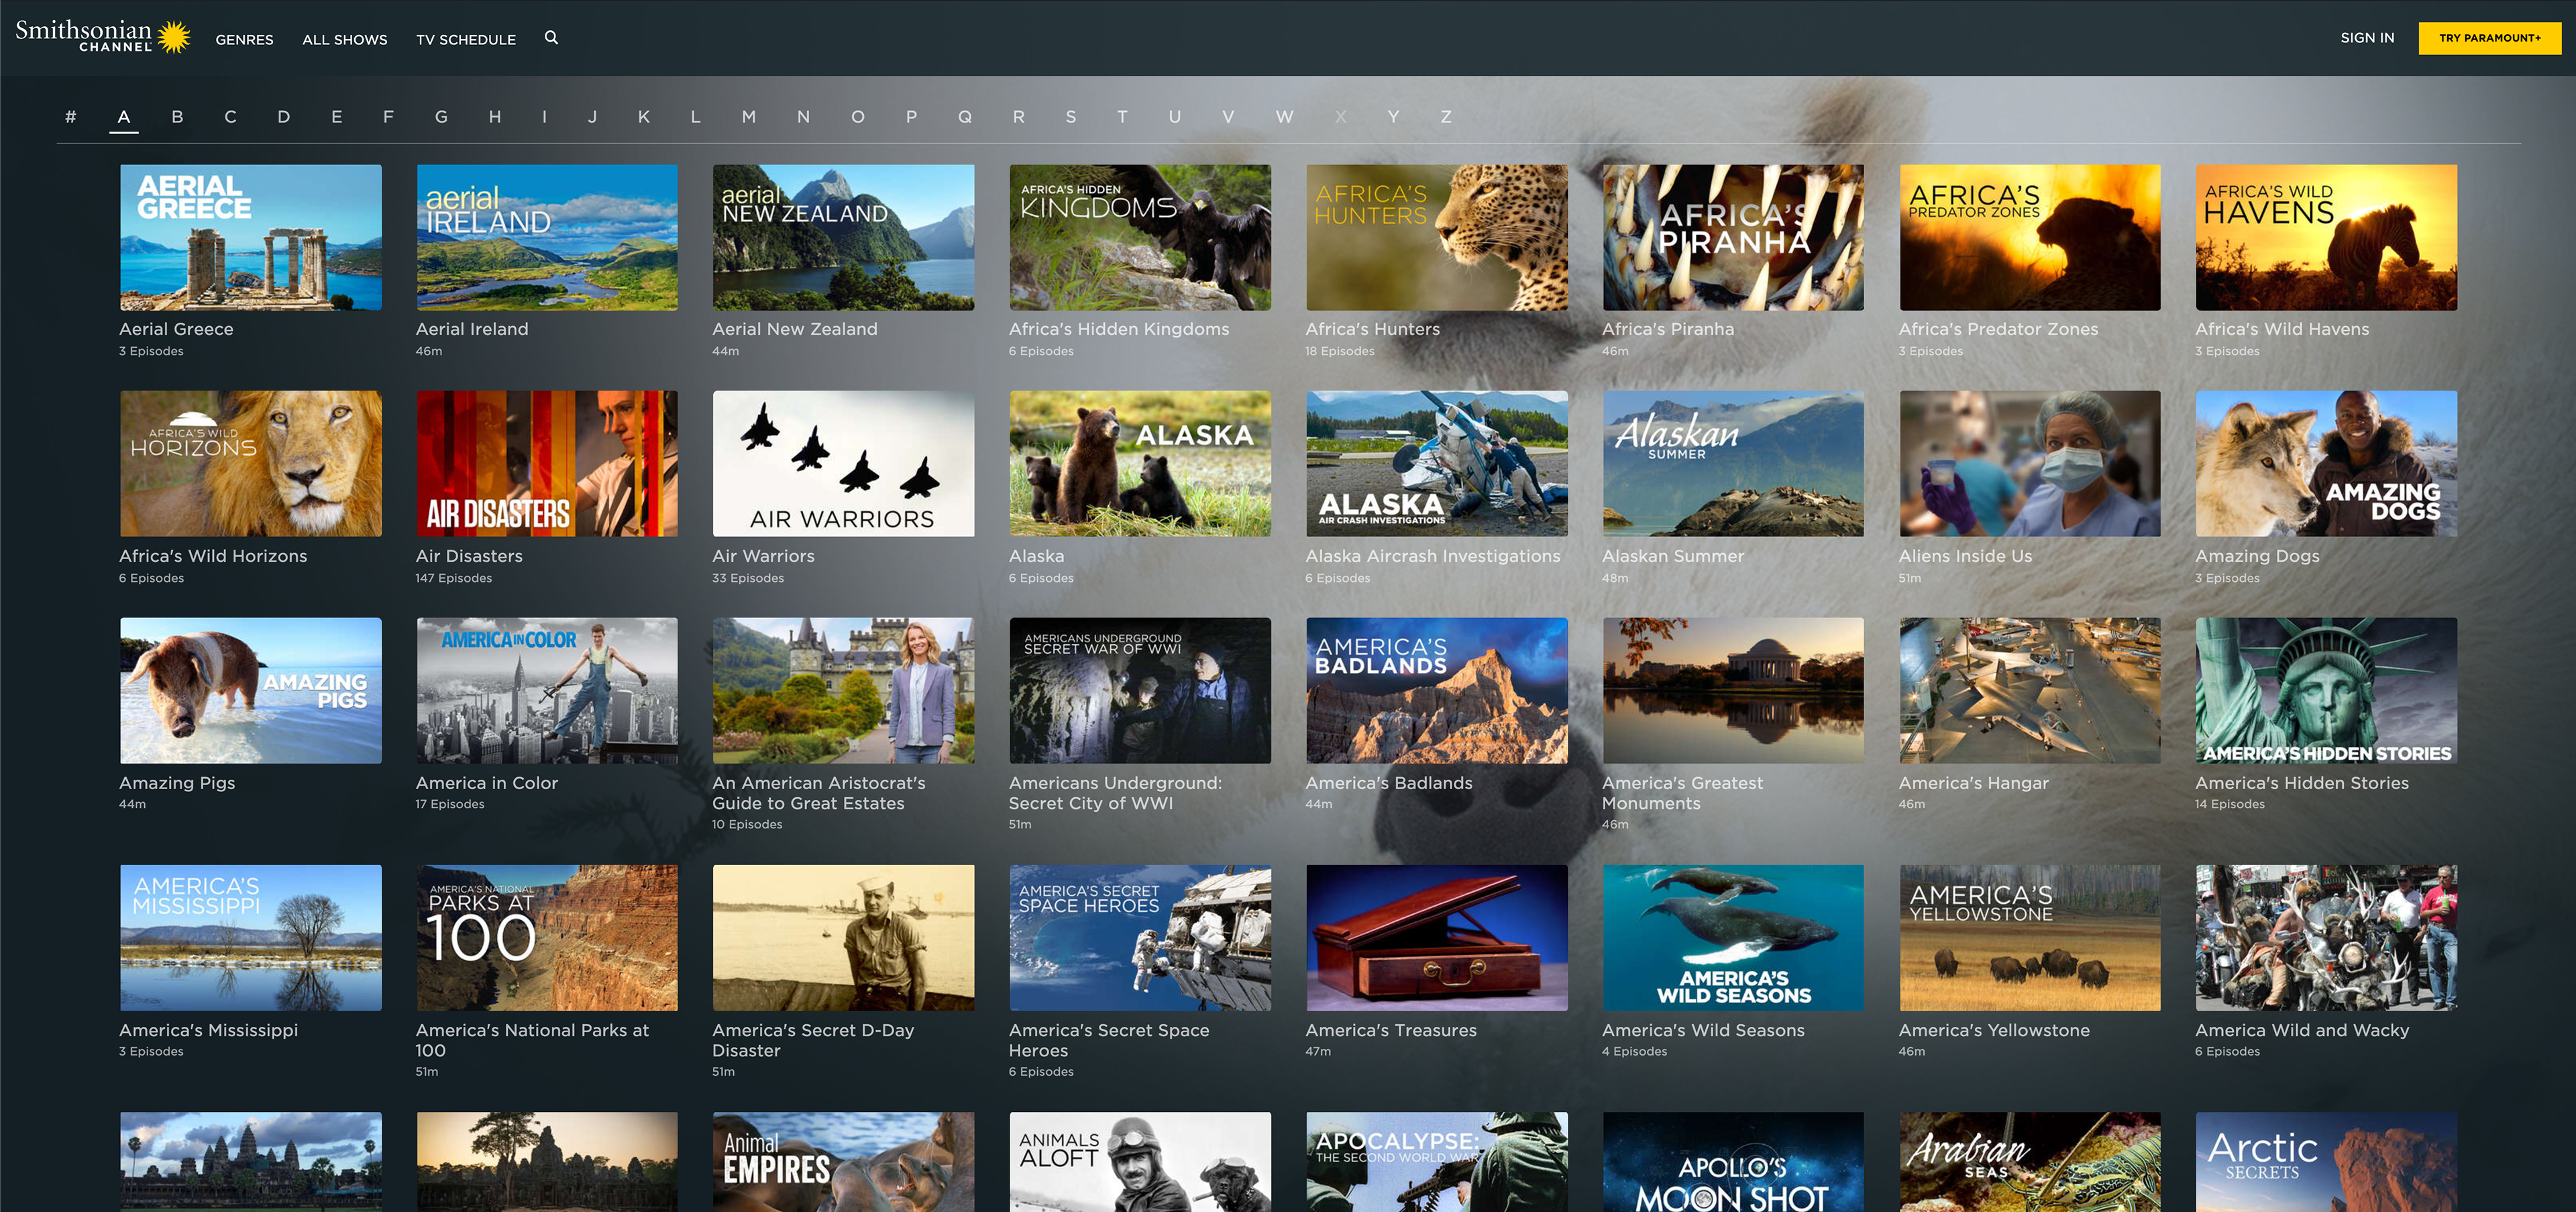Open the Animal Empires thumbnail
Image resolution: width=2576 pixels, height=1212 pixels.
coord(843,1162)
